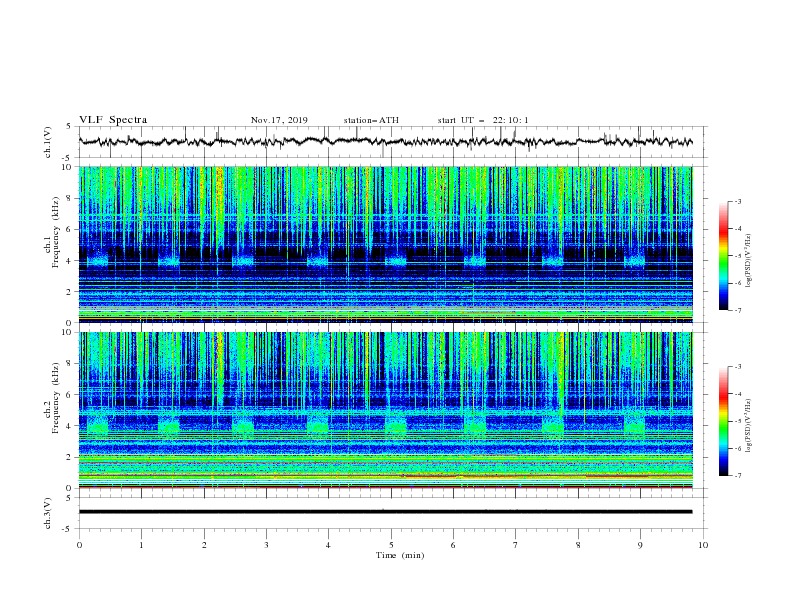Image resolution: width=792 pixels, height=612 pixels.
Task: Click time axis tick label "9"
Action: [640, 545]
